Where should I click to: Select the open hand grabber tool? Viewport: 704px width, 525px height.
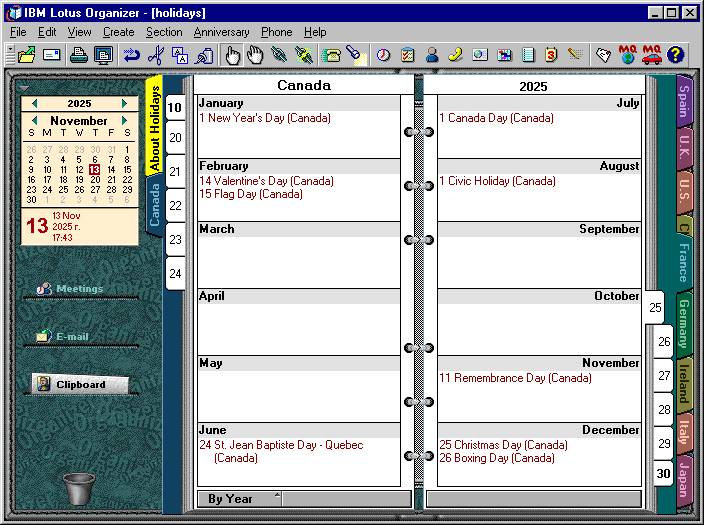point(256,55)
